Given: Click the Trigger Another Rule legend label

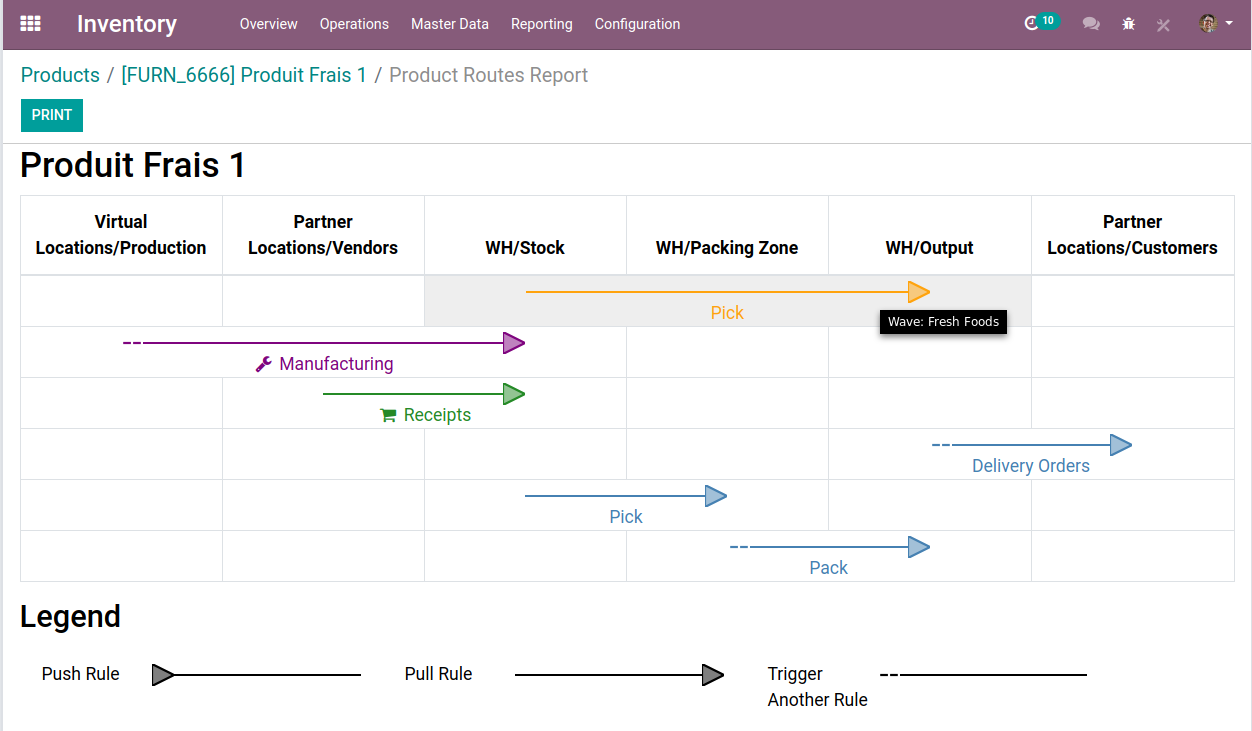Looking at the screenshot, I should coord(817,687).
